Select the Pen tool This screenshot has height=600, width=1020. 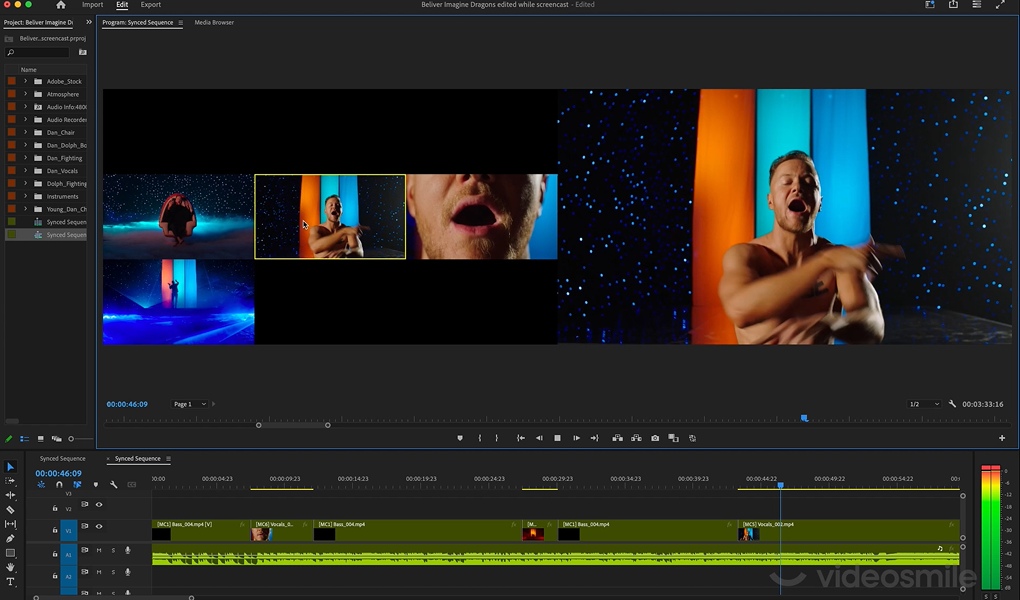point(10,538)
